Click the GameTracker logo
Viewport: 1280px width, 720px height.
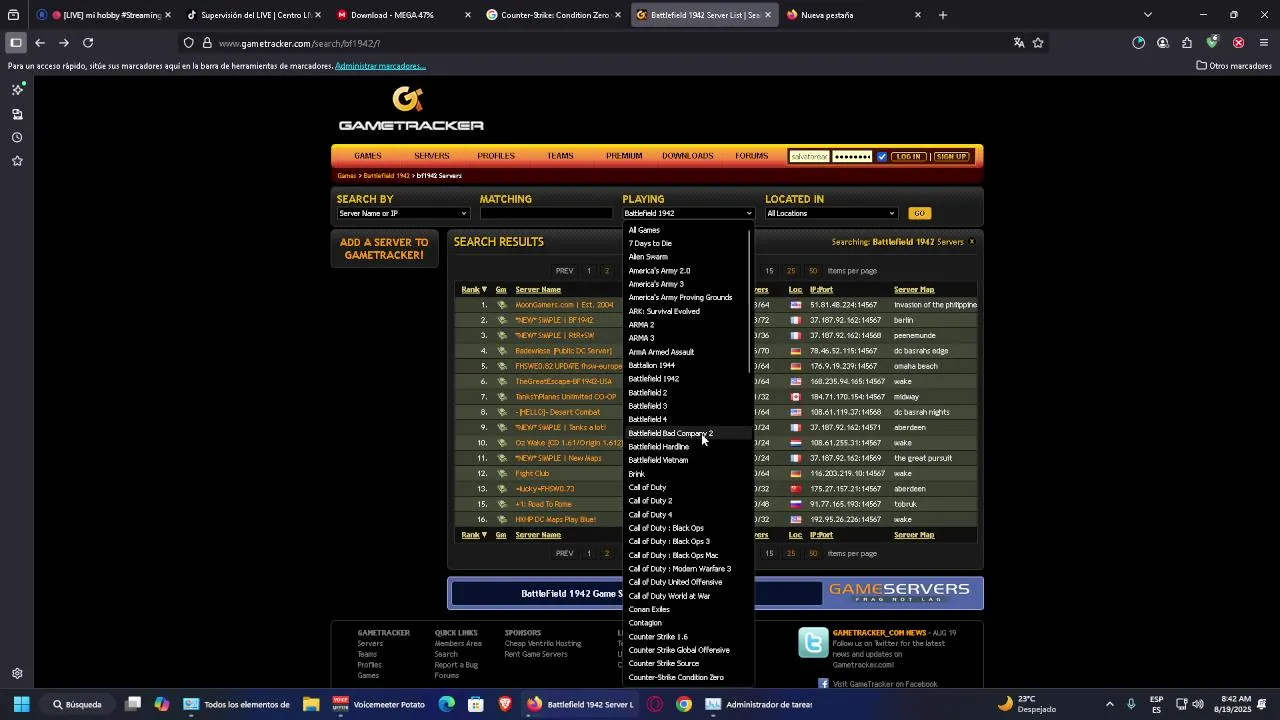coord(411,109)
